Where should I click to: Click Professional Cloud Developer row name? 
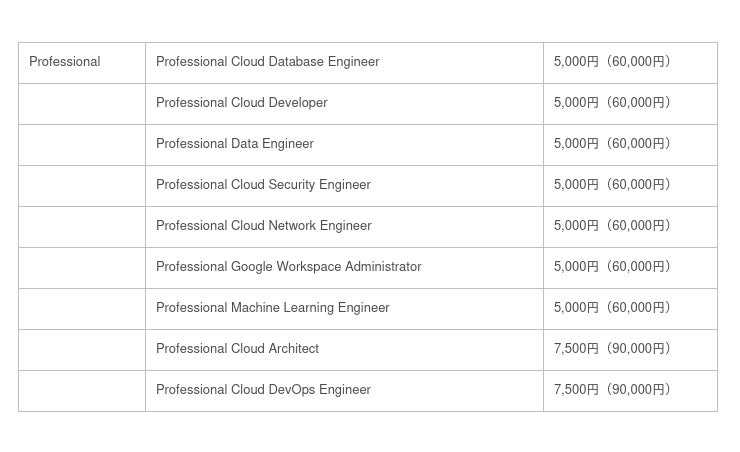242,103
